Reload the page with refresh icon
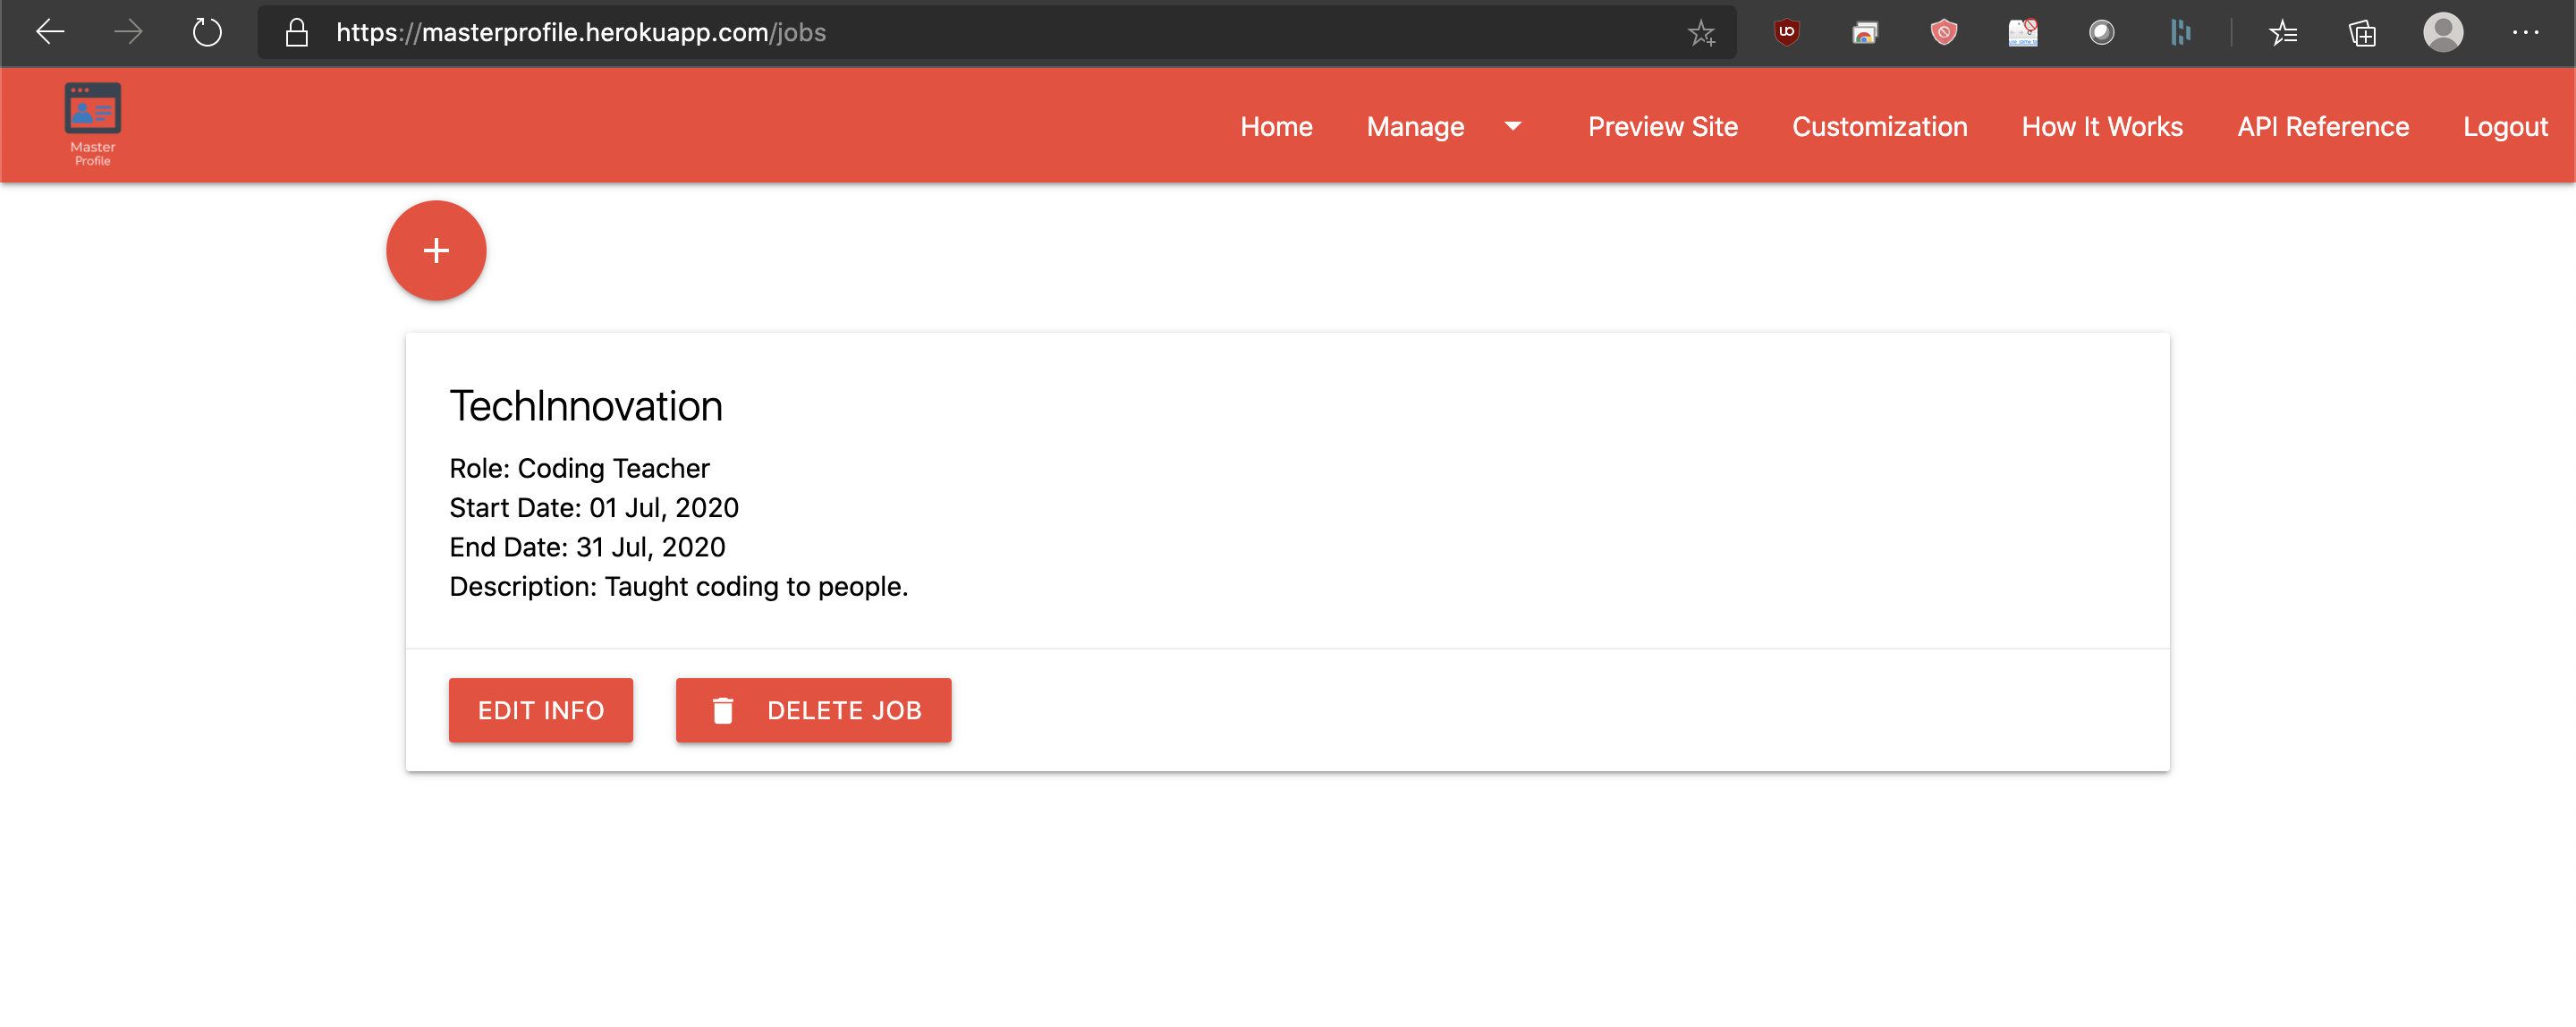This screenshot has height=1027, width=2576. [207, 32]
